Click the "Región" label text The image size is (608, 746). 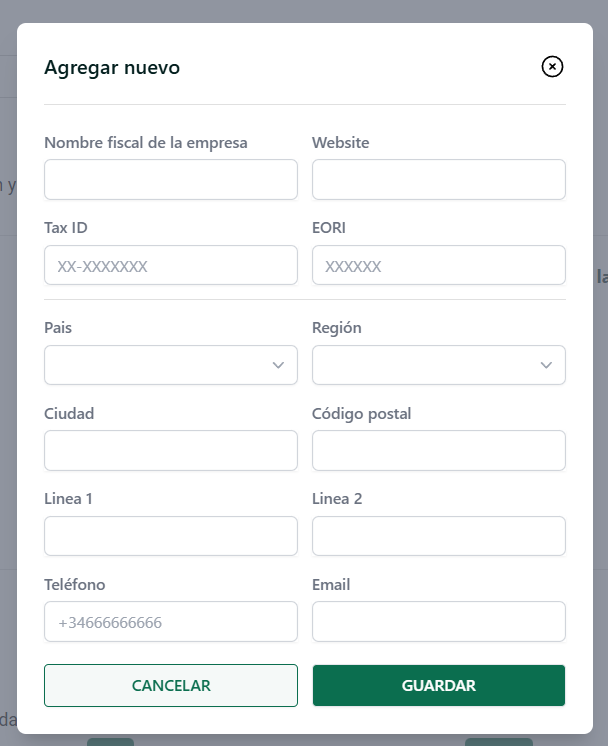(x=337, y=328)
